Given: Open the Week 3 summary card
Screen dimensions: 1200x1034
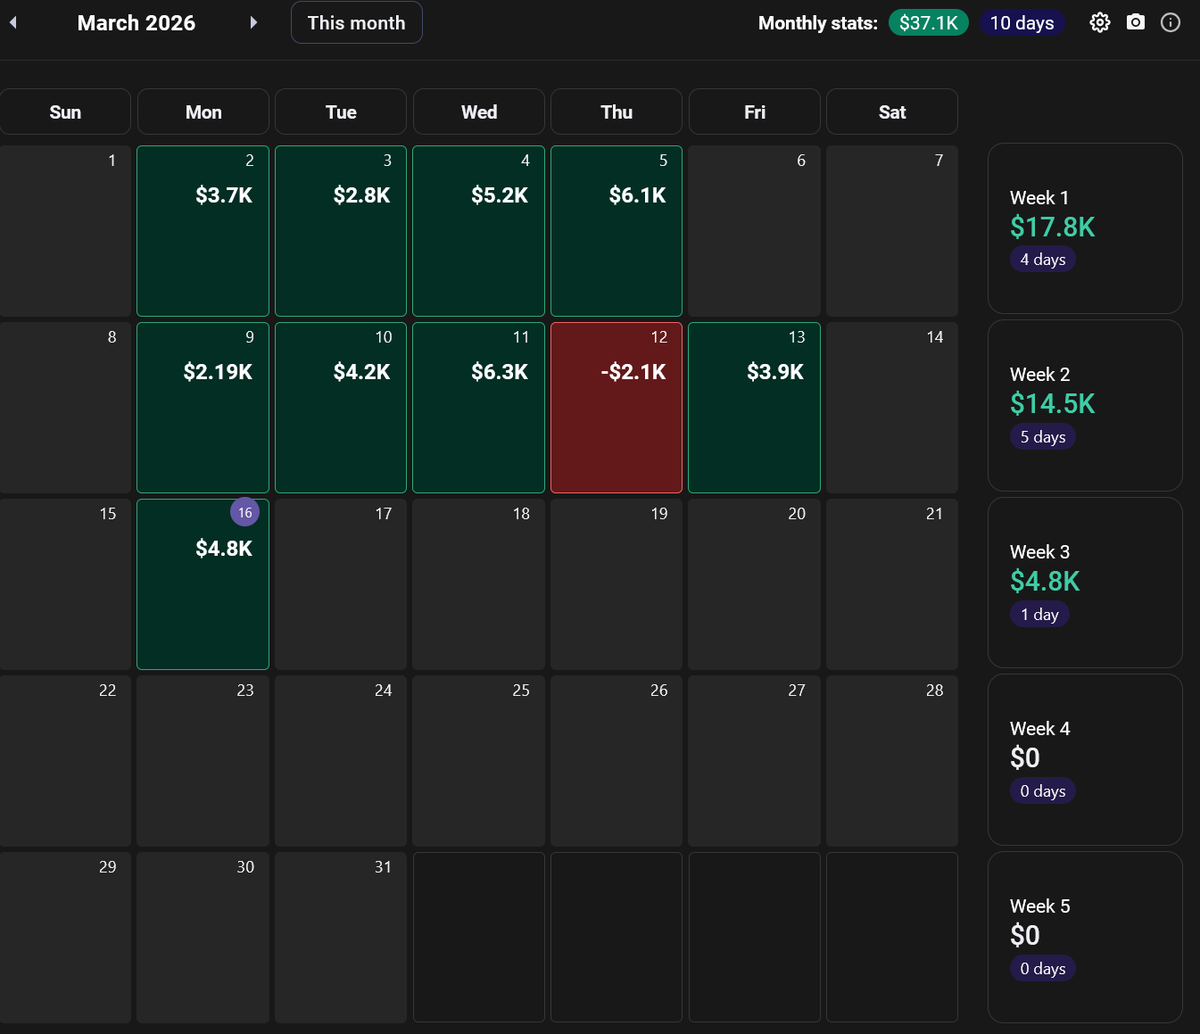Looking at the screenshot, I should (1085, 582).
